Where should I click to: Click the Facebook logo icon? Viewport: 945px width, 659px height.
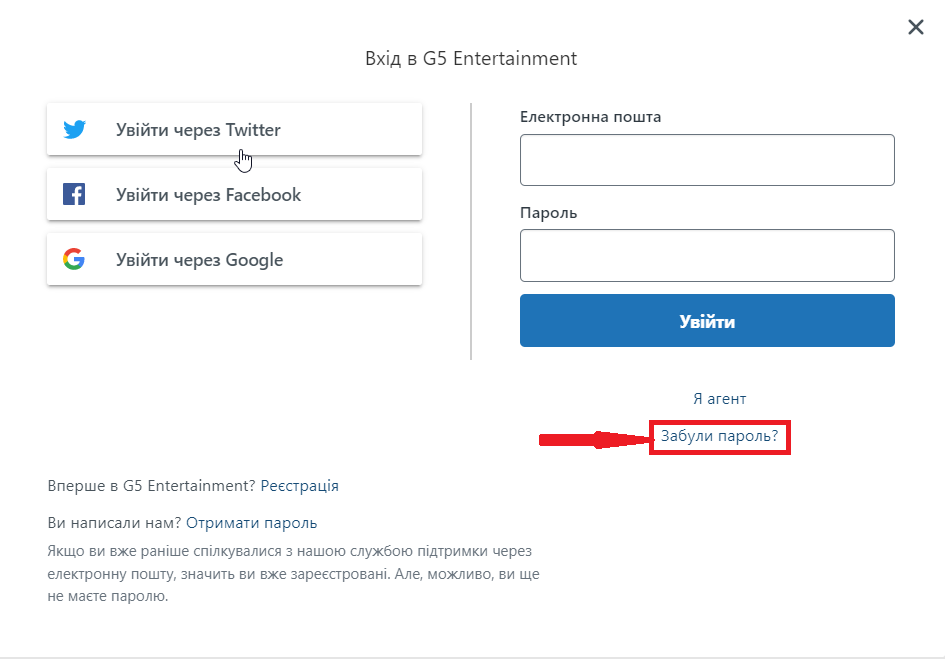click(x=74, y=194)
